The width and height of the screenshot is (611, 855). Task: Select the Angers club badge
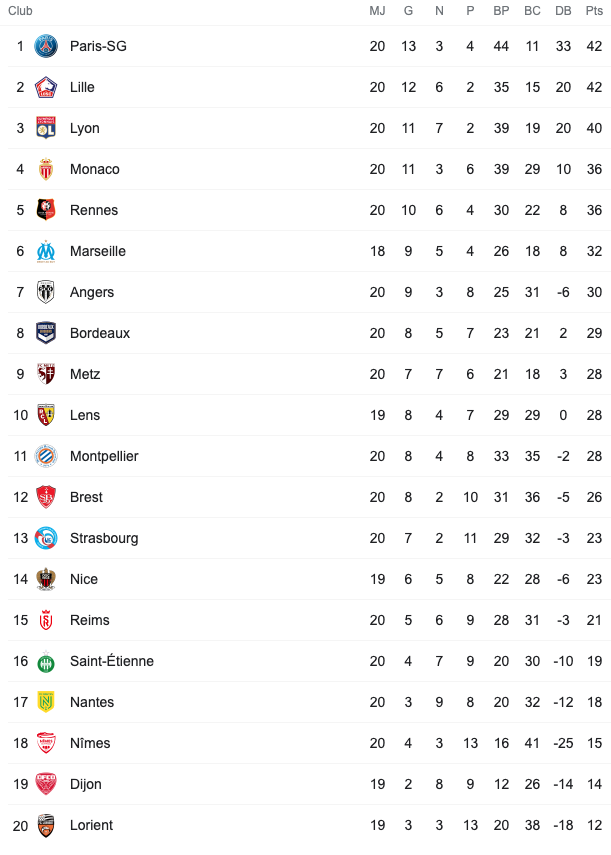tap(46, 292)
